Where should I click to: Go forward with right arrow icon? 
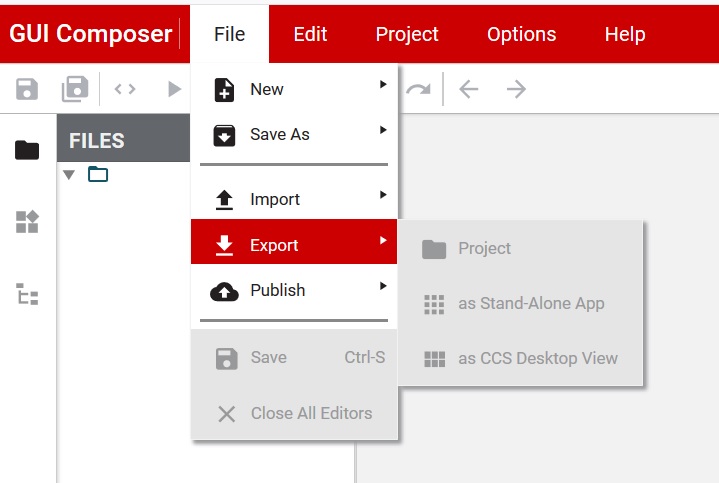click(516, 90)
